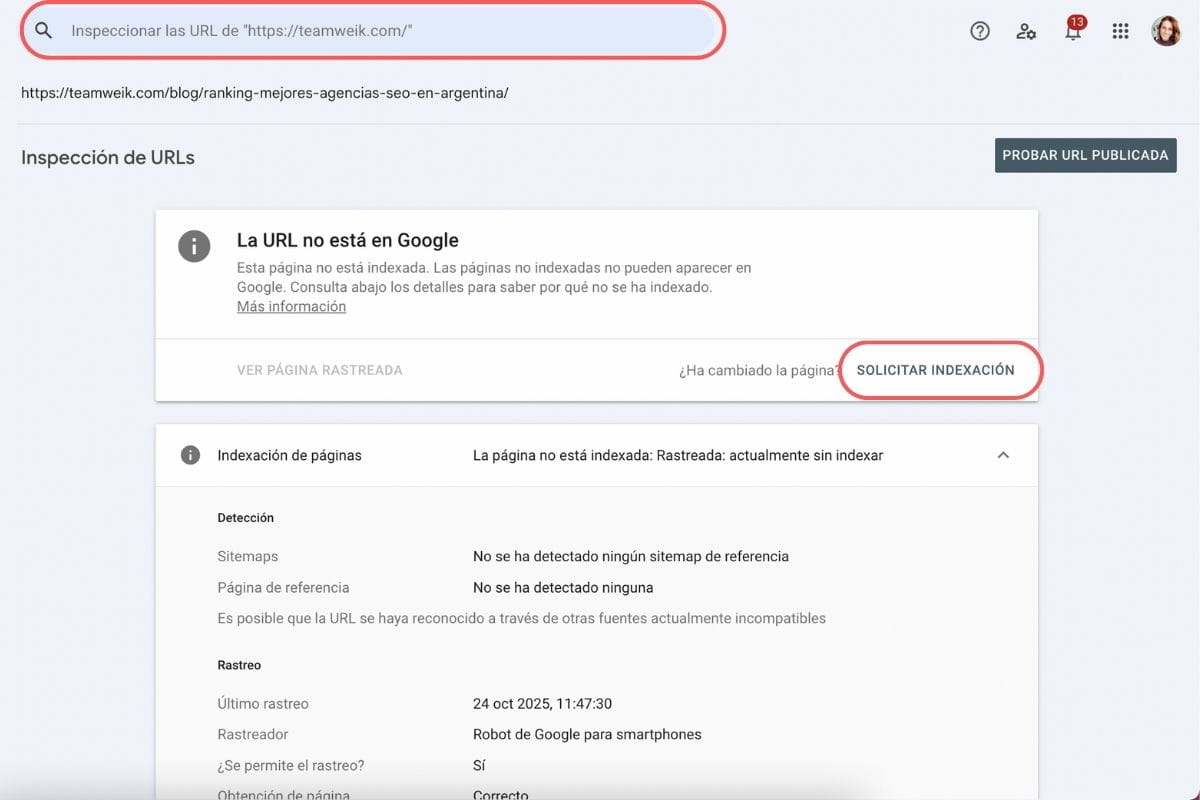Click SOLICITAR INDEXACIÓN to request indexing
The image size is (1200, 800).
pyautogui.click(x=939, y=370)
